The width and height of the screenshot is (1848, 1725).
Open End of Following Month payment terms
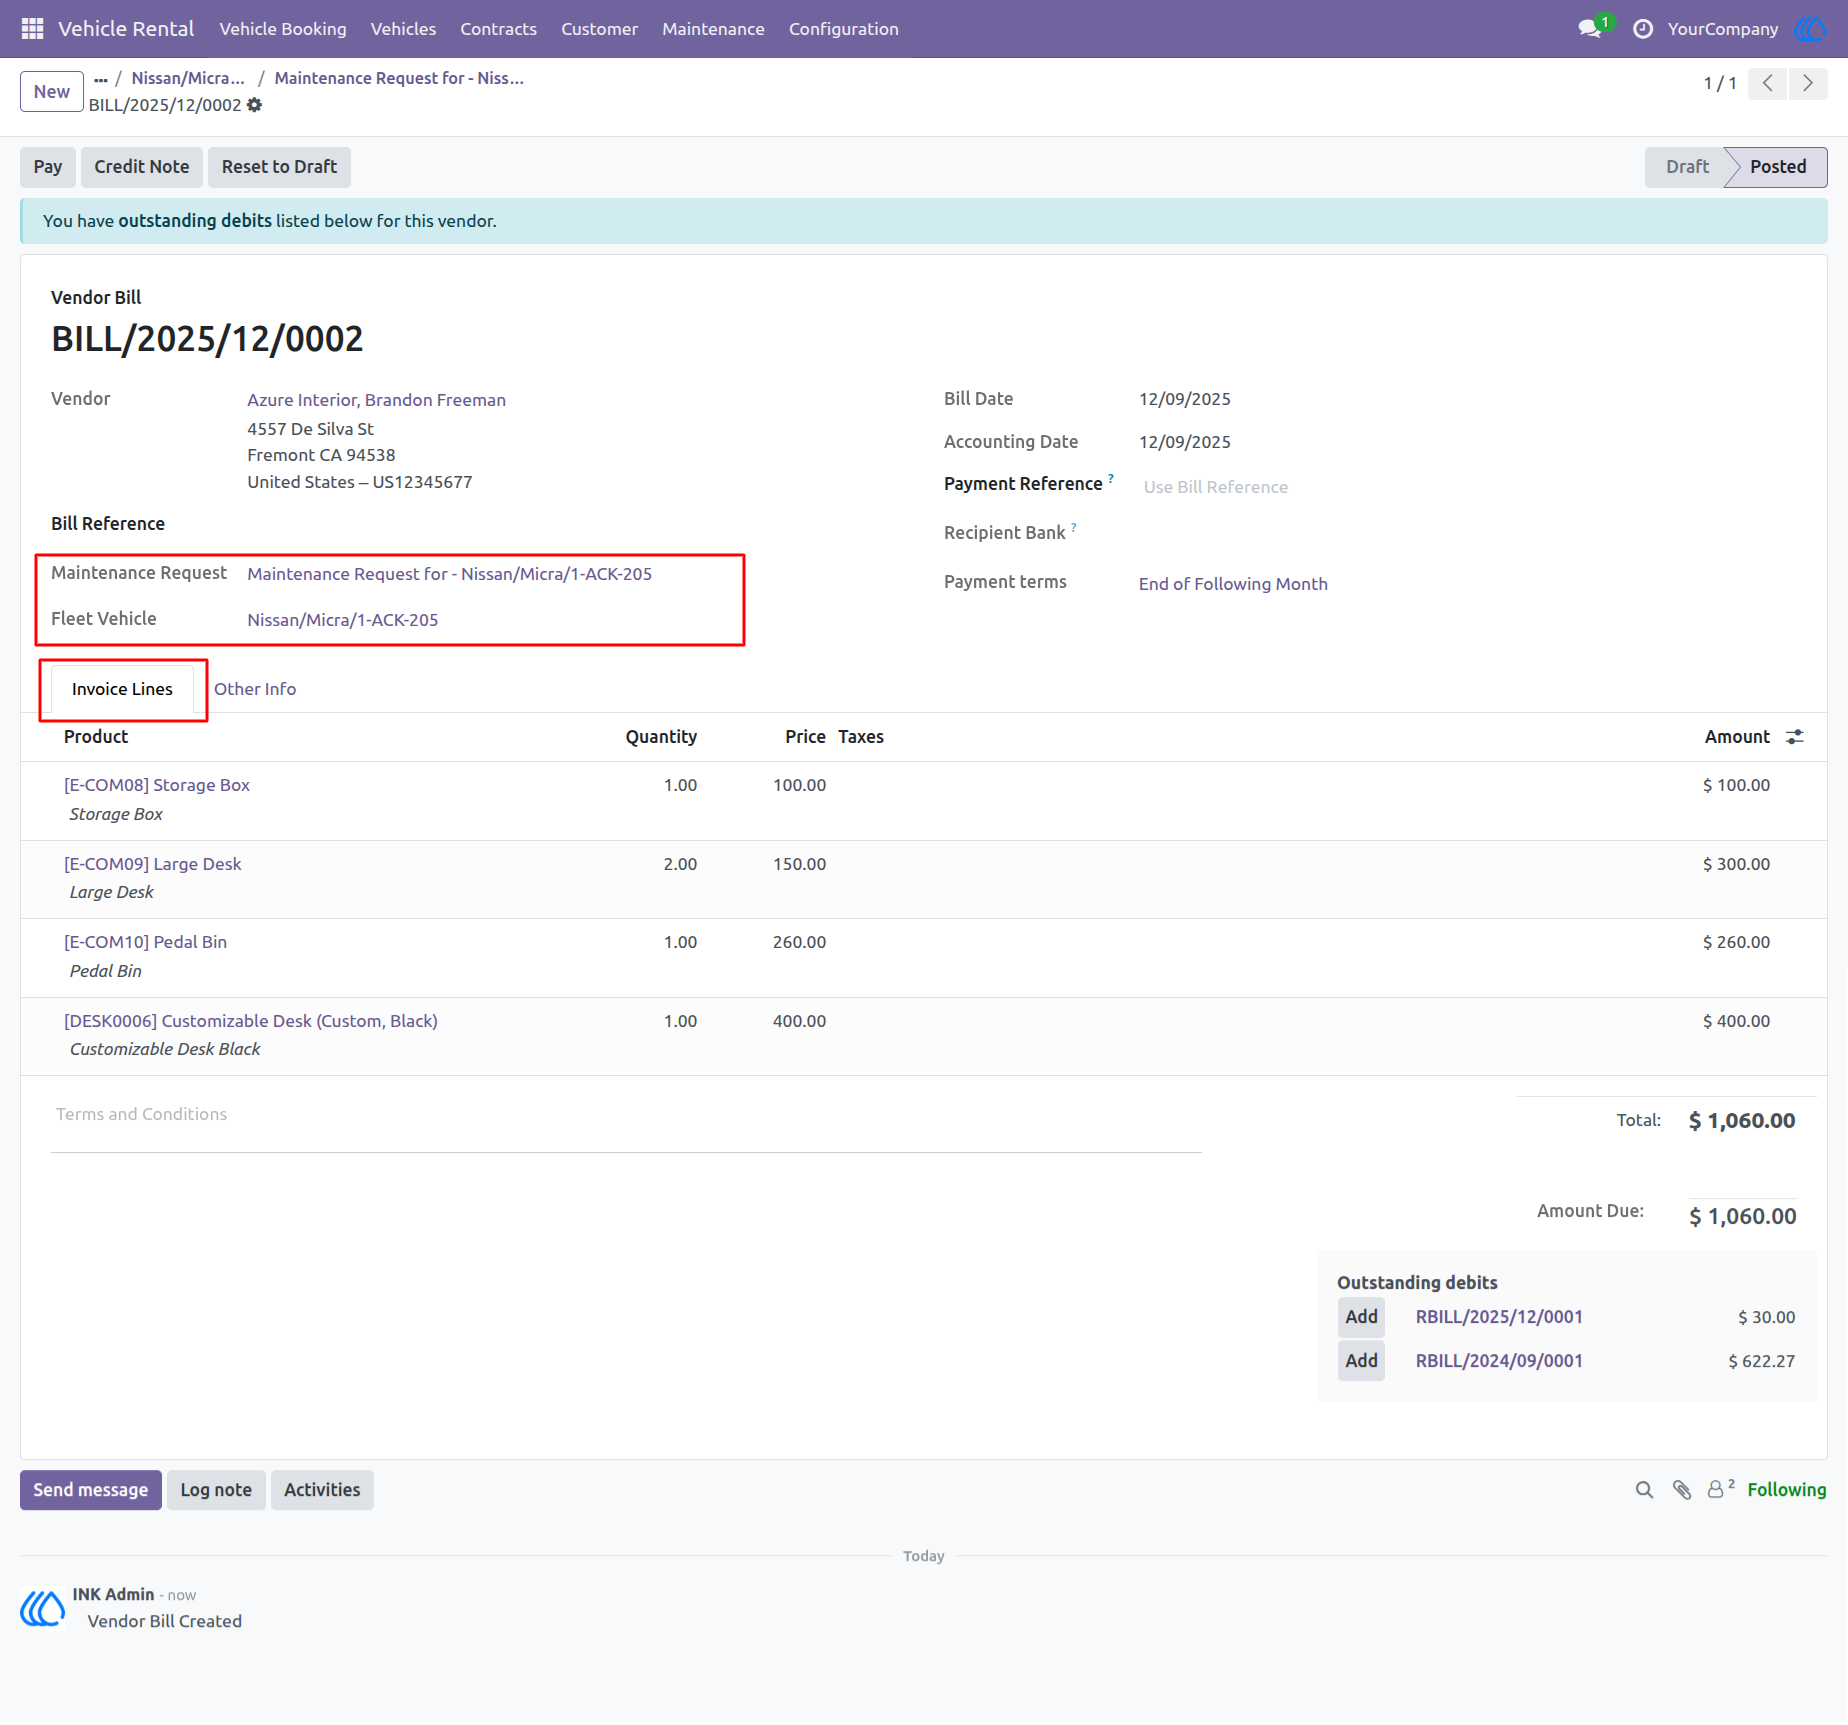point(1233,584)
